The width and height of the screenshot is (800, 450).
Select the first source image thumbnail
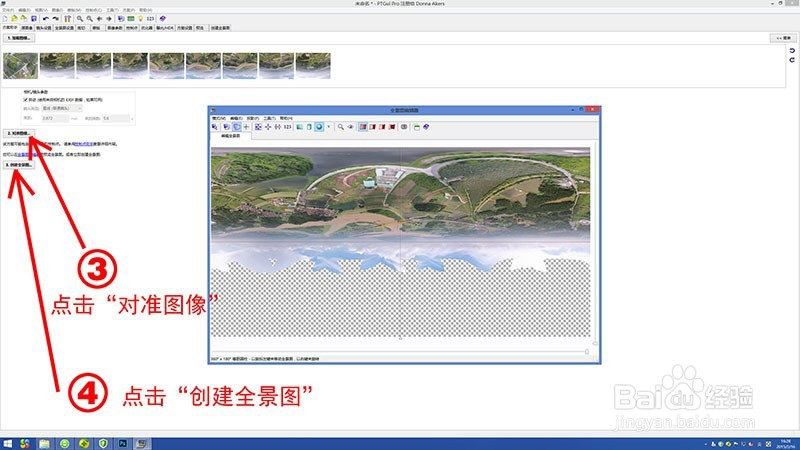(x=20, y=66)
